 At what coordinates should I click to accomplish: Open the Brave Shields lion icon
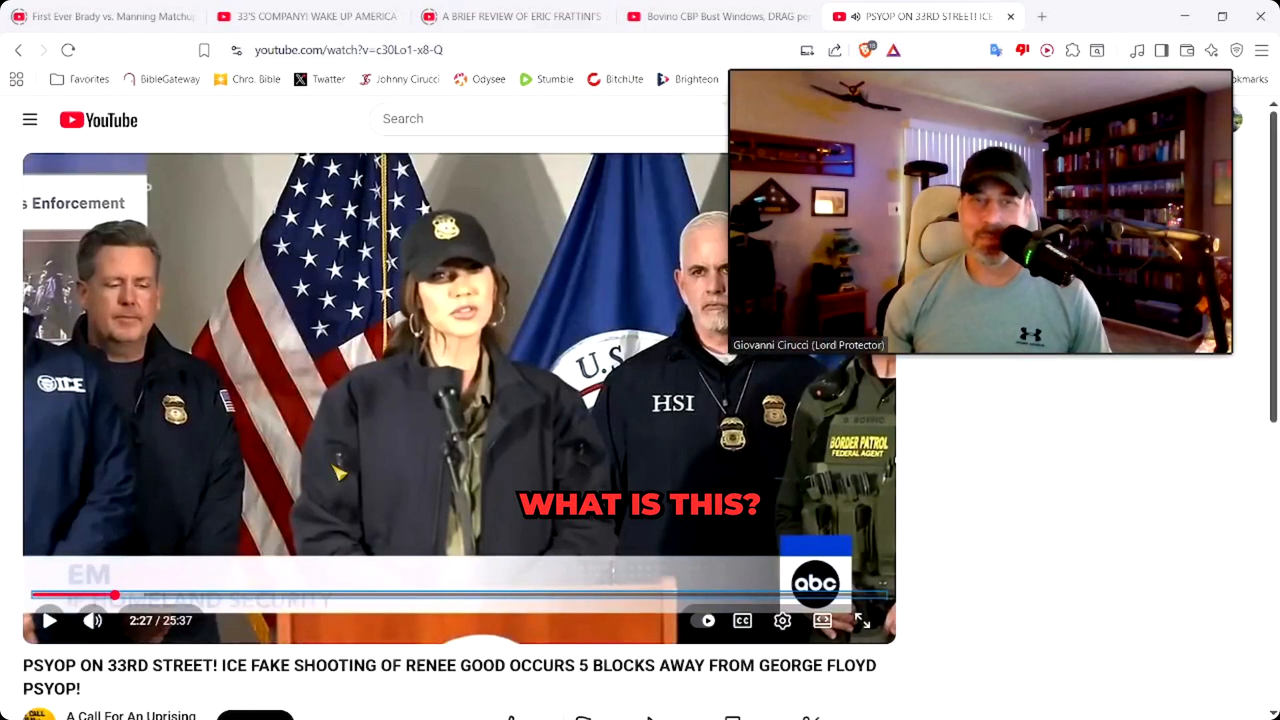tap(867, 50)
